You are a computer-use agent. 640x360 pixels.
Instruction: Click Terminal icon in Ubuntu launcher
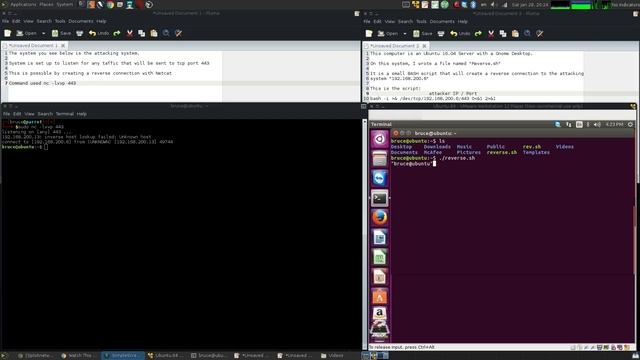[x=379, y=198]
